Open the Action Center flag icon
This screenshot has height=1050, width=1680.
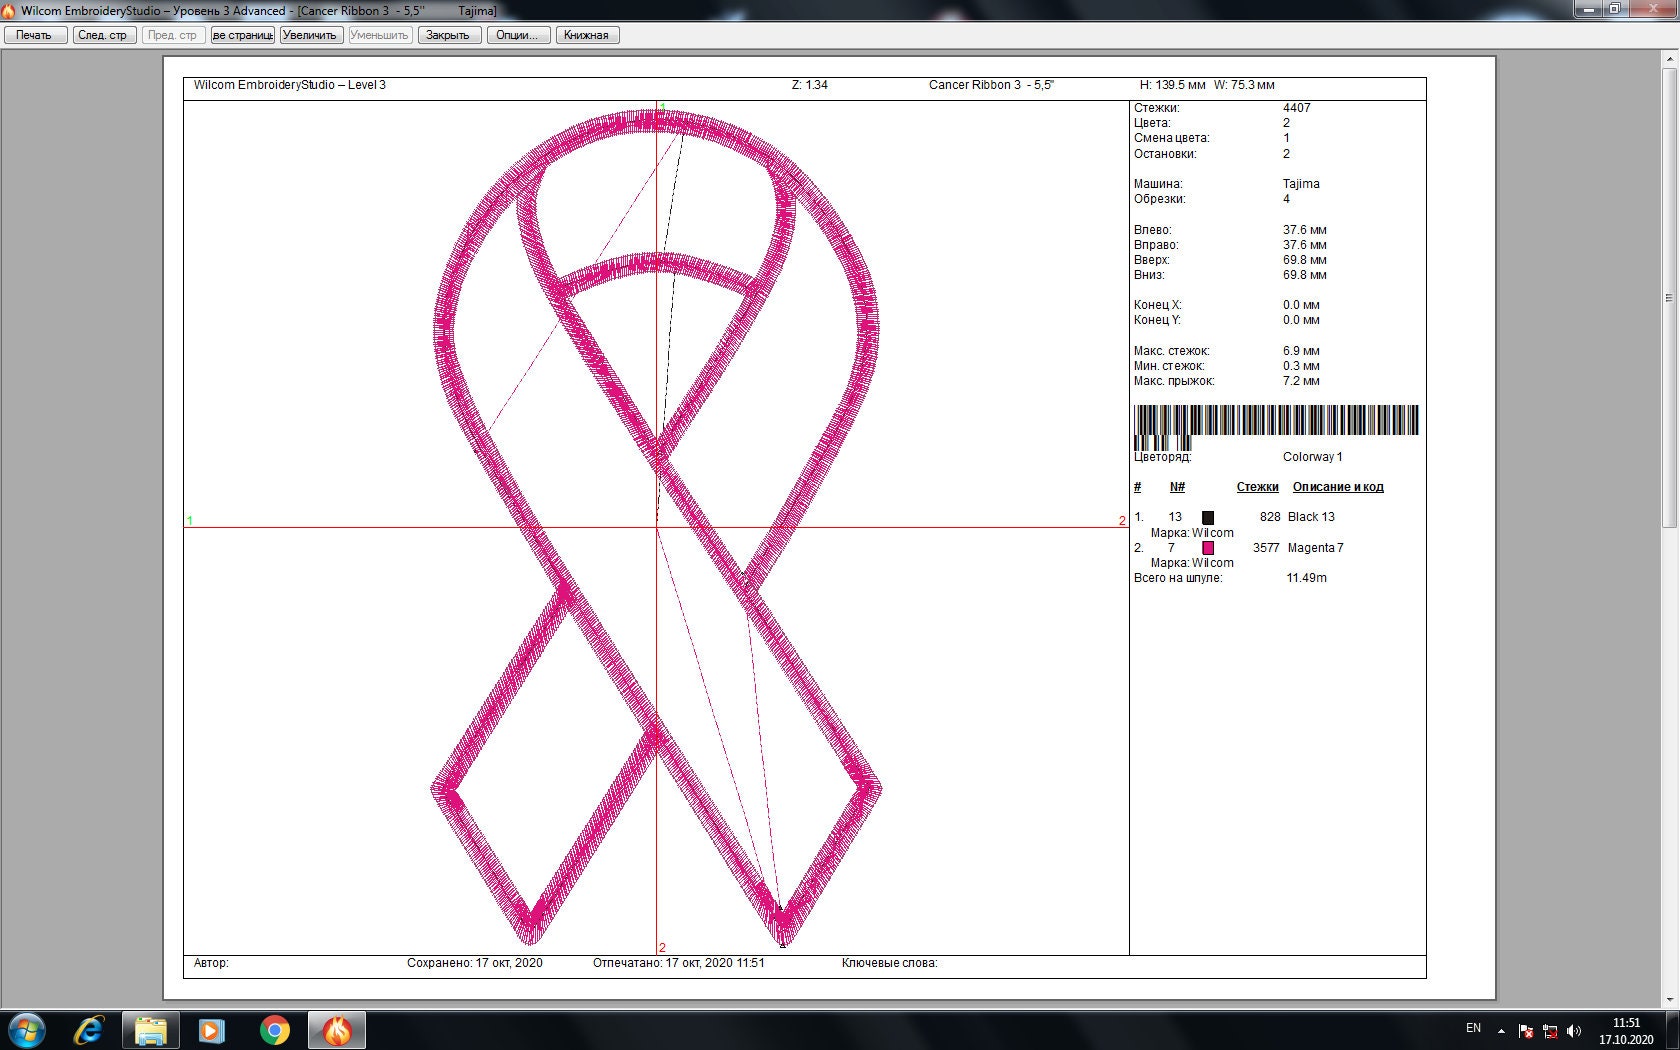pos(1527,1030)
